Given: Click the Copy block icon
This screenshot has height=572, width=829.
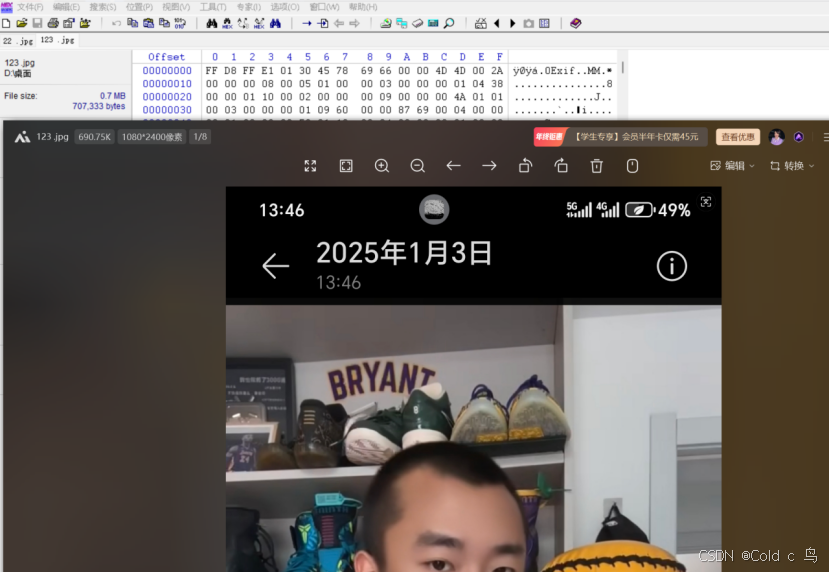Looking at the screenshot, I should (133, 23).
